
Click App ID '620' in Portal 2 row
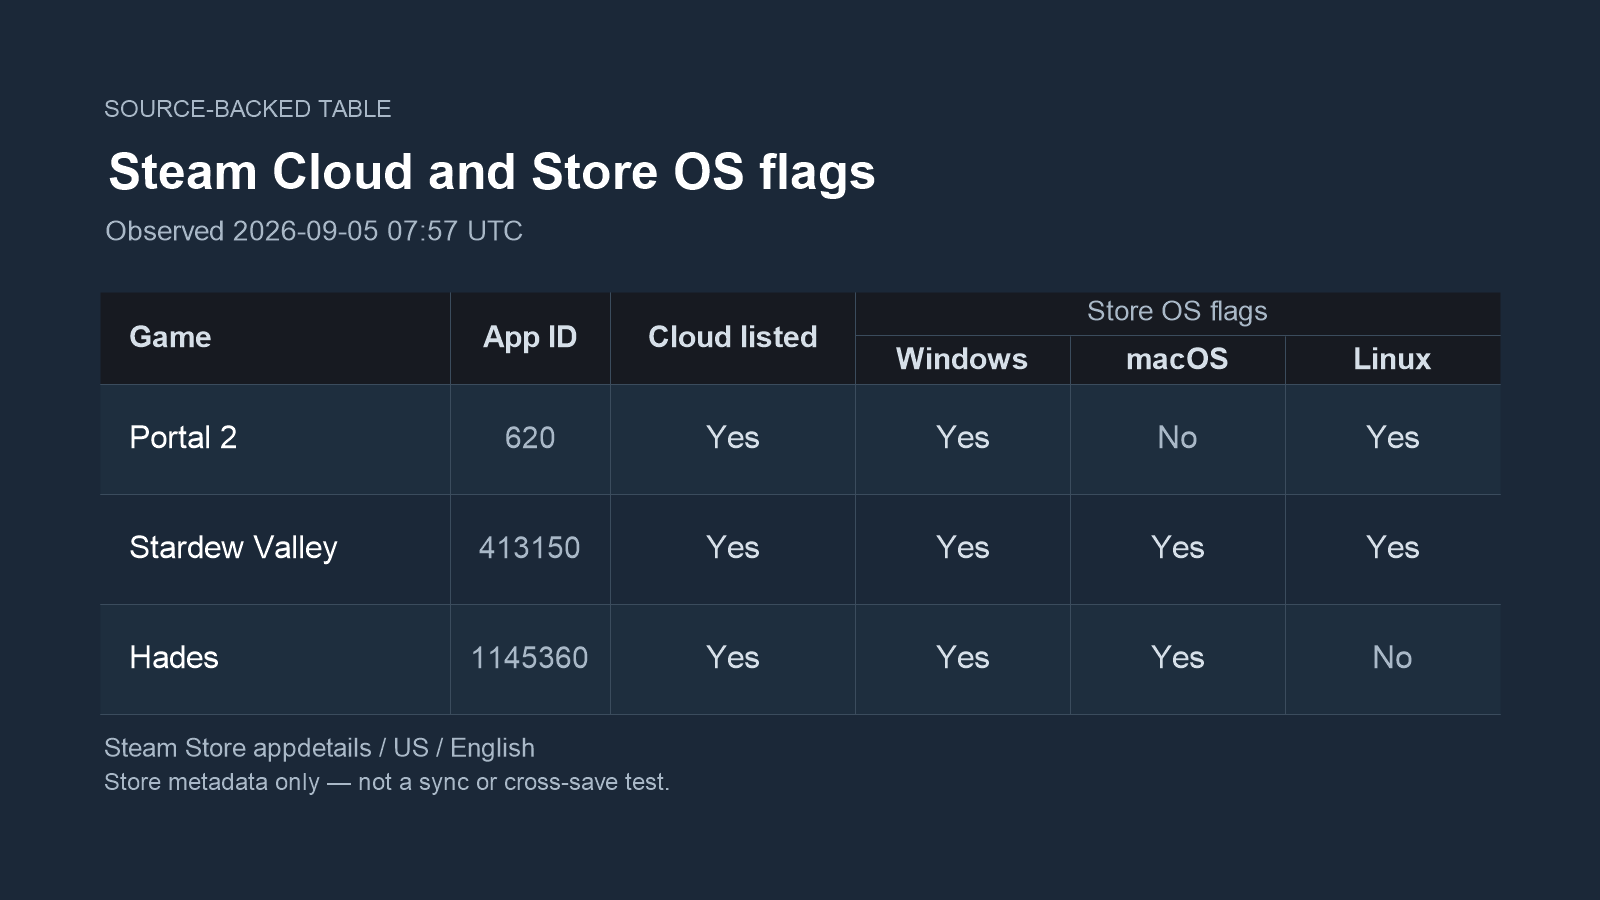(530, 439)
